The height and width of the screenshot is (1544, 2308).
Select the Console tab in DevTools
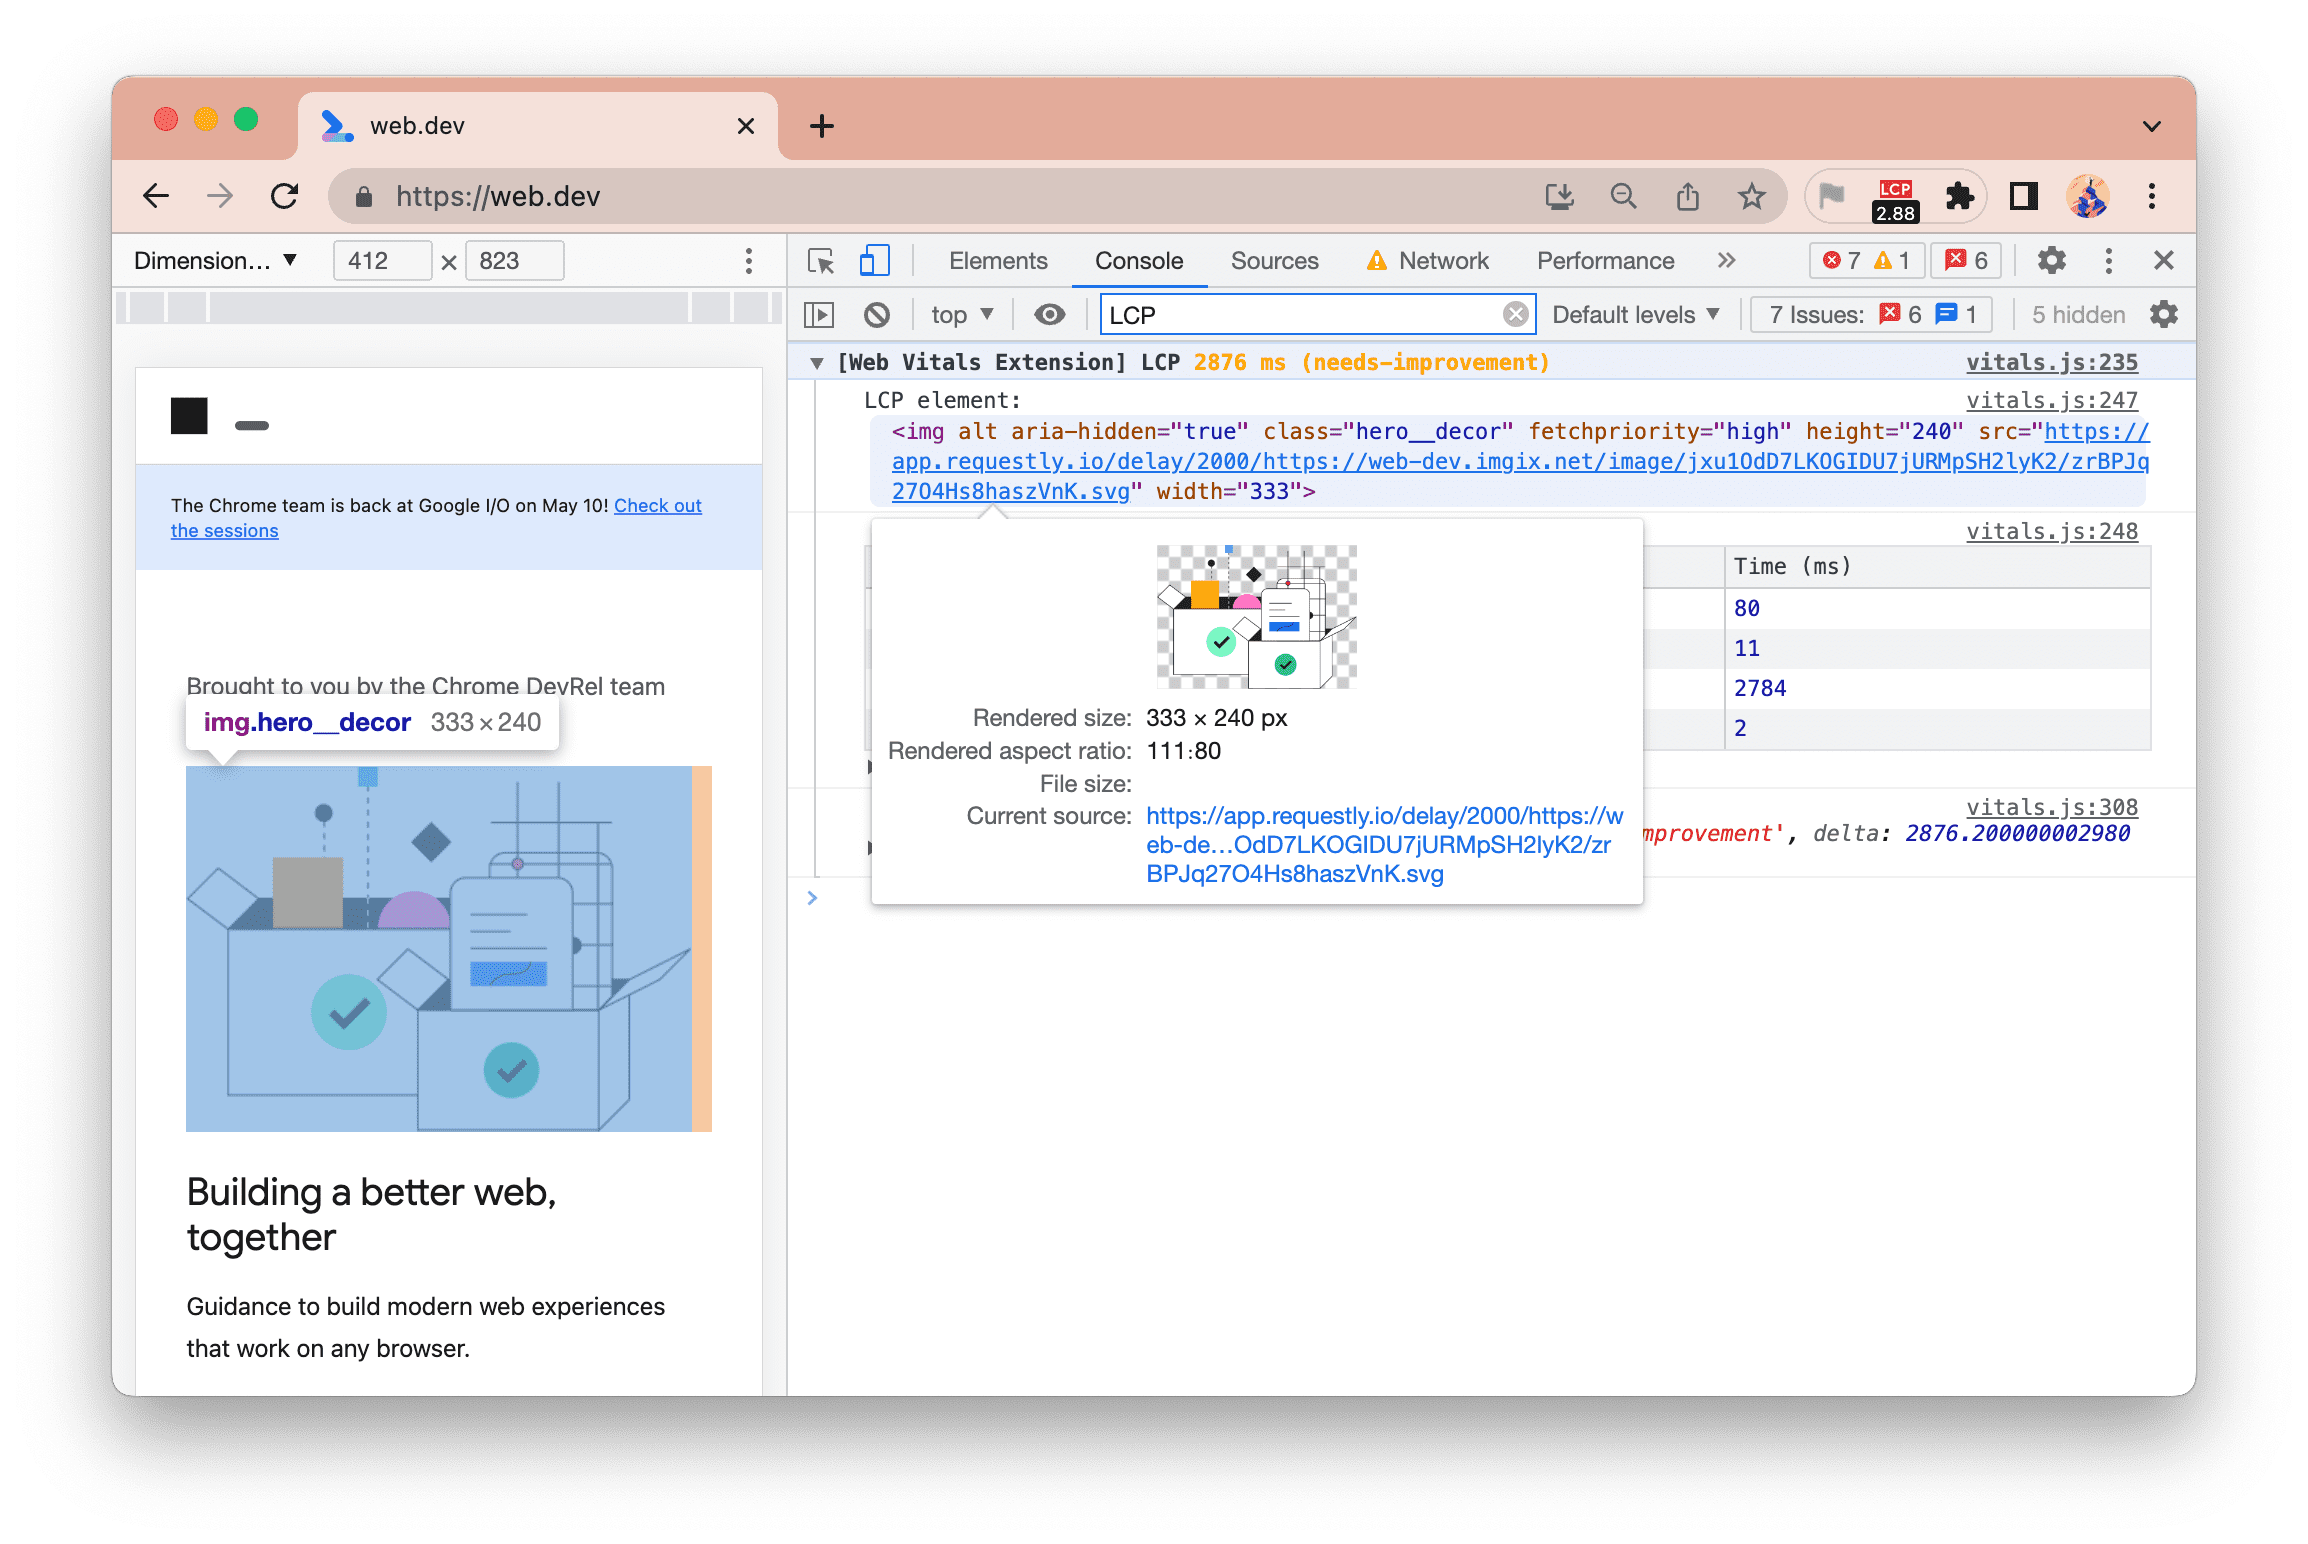pos(1140,258)
